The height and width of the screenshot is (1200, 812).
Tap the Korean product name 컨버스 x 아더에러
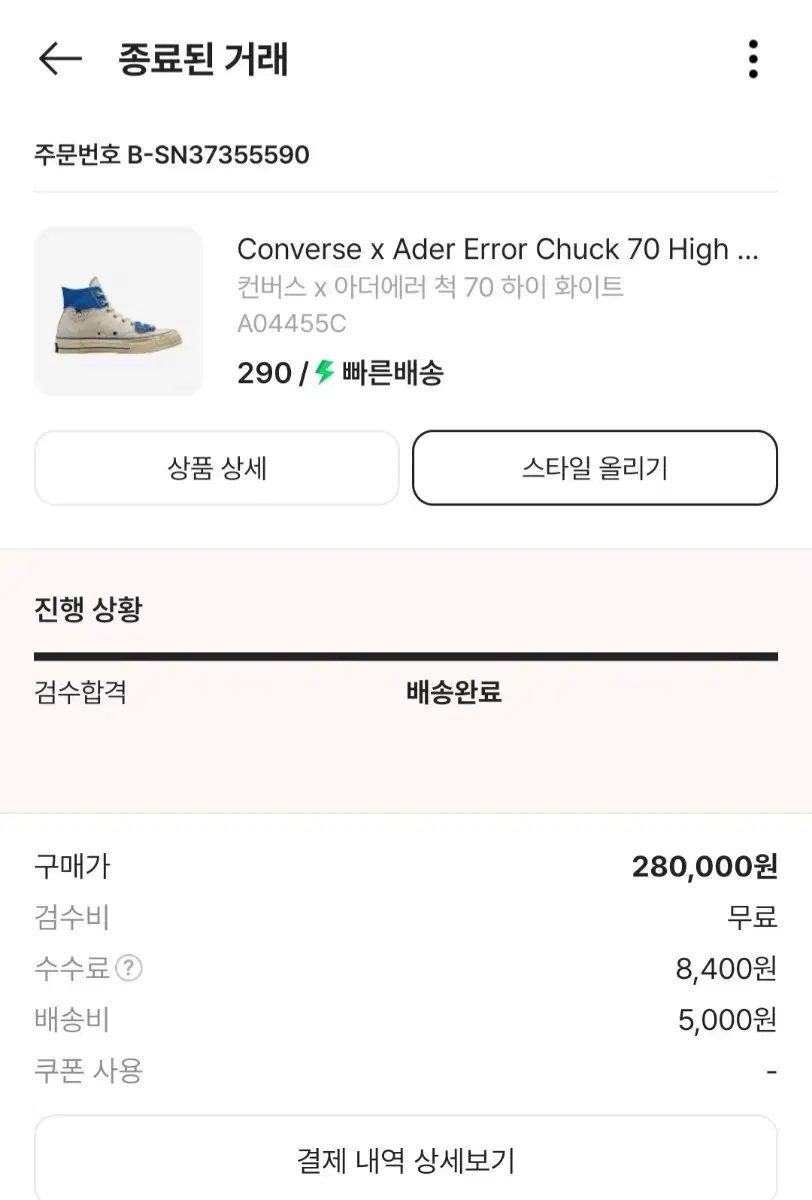click(x=430, y=287)
